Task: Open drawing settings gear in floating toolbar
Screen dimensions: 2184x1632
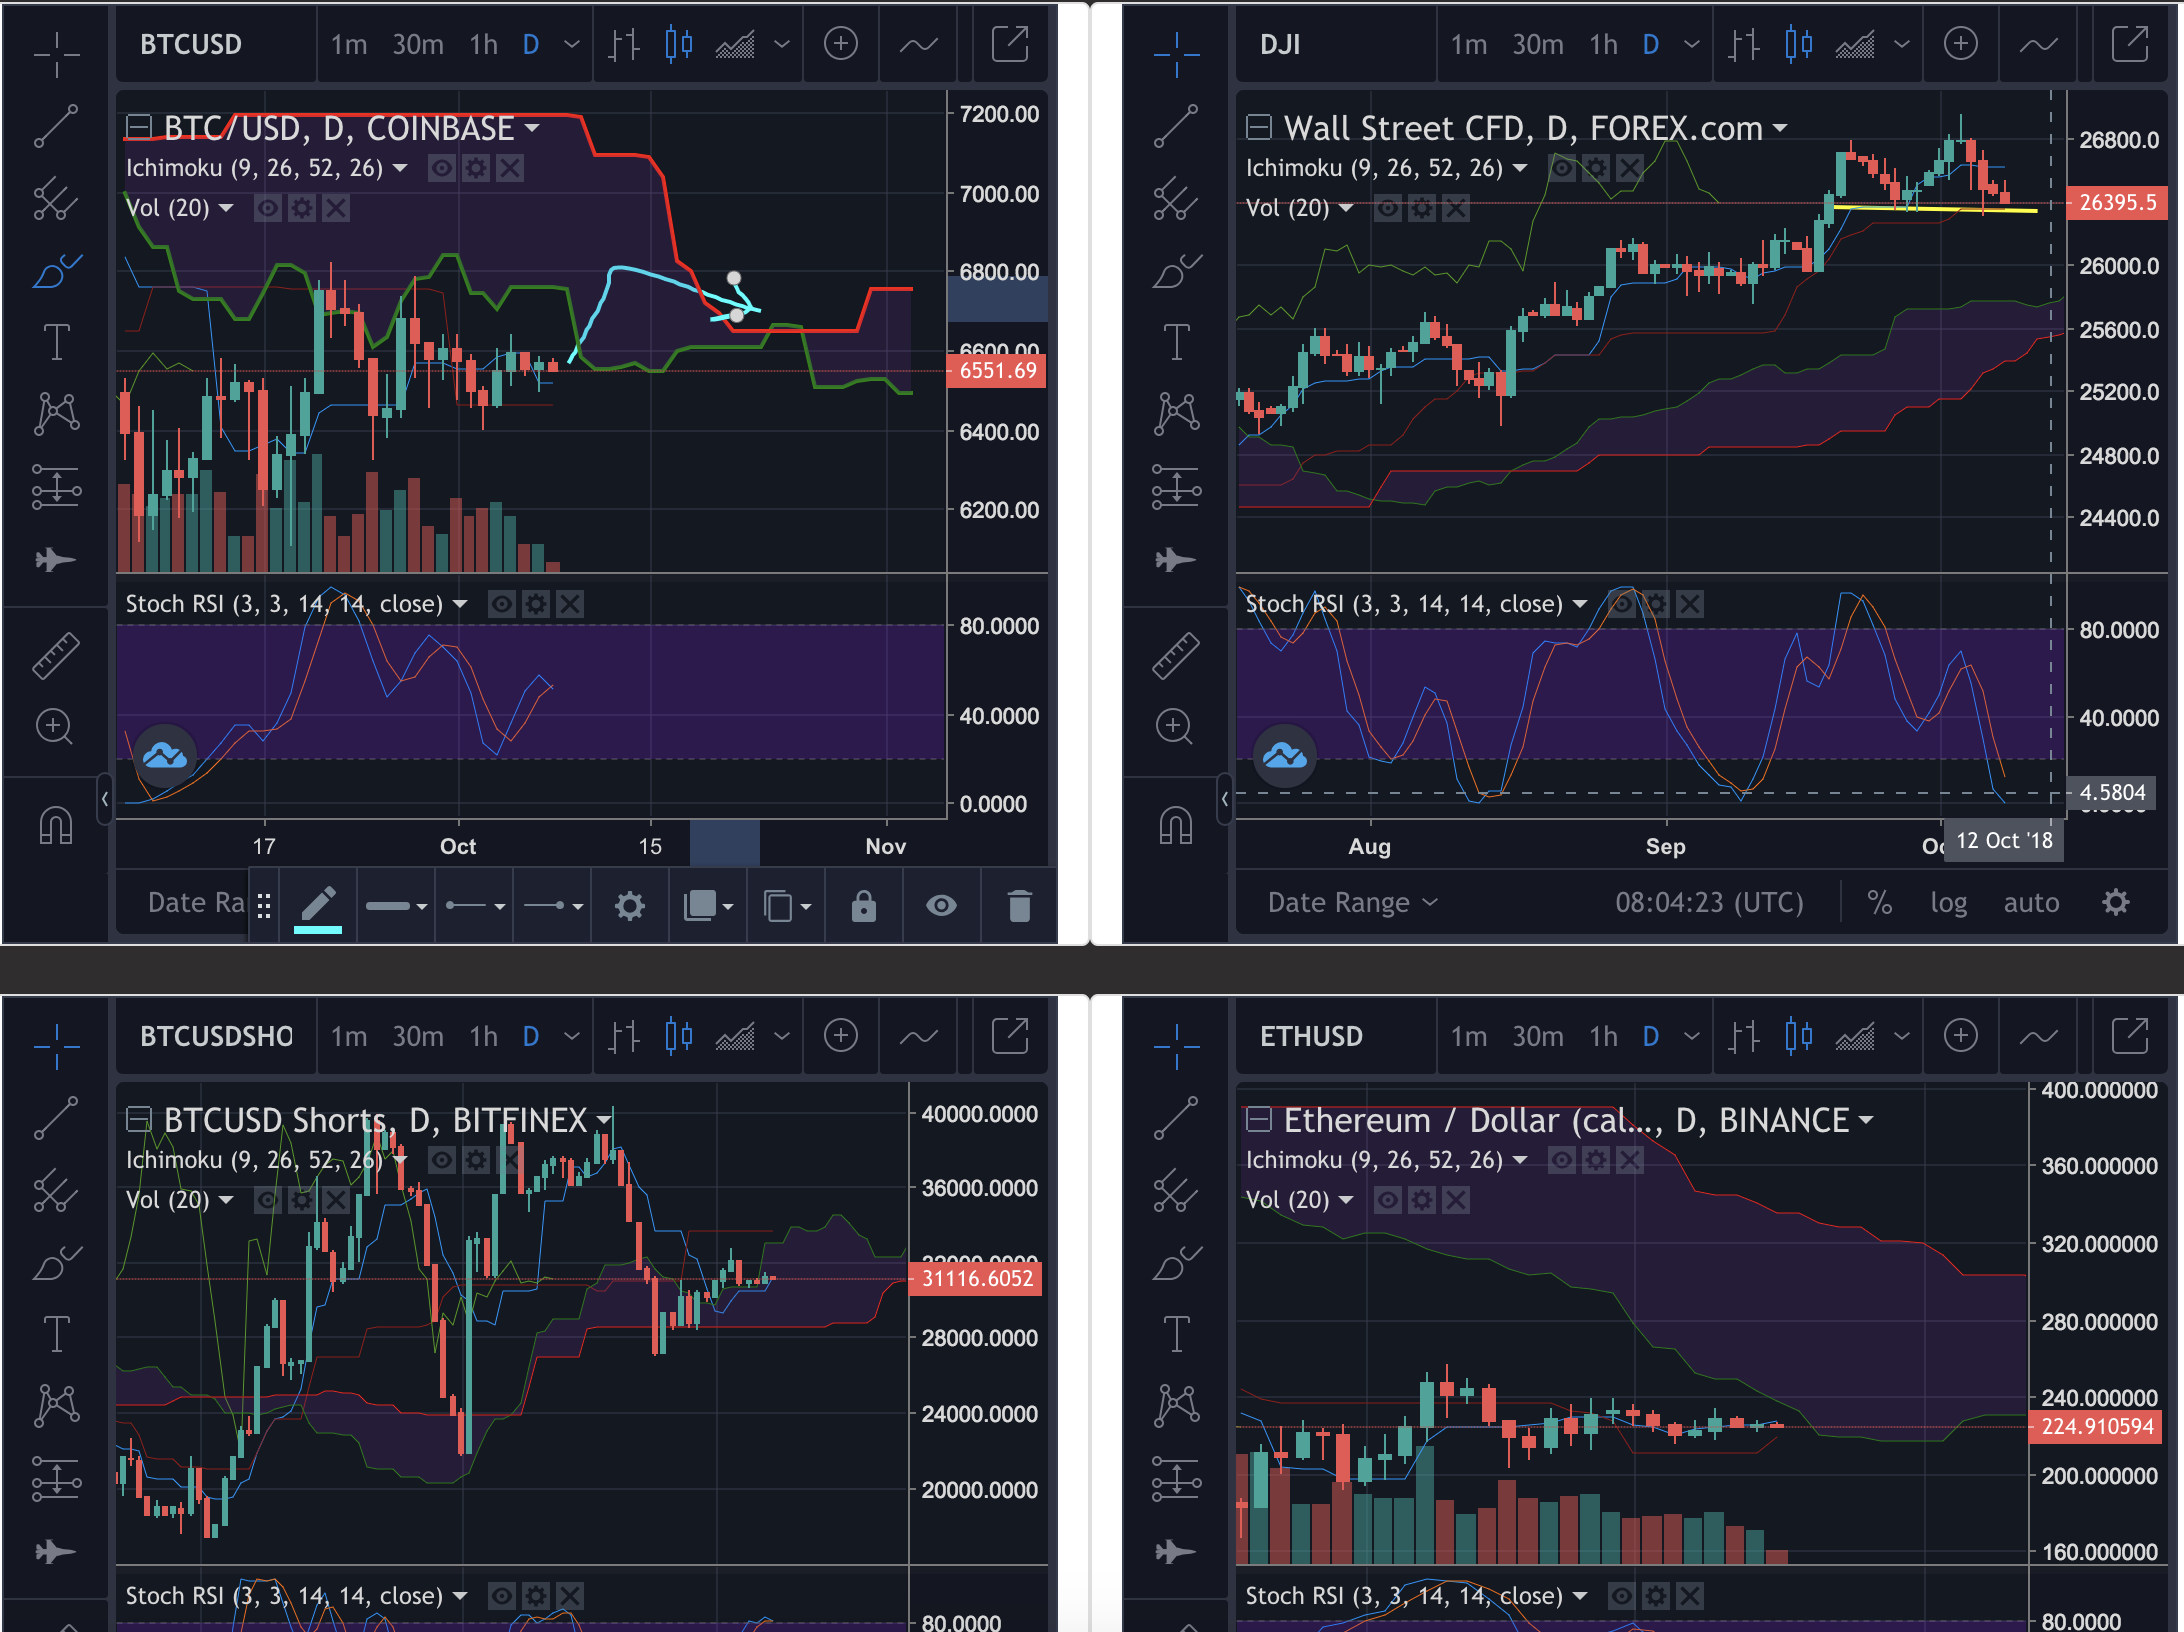Action: tap(630, 906)
